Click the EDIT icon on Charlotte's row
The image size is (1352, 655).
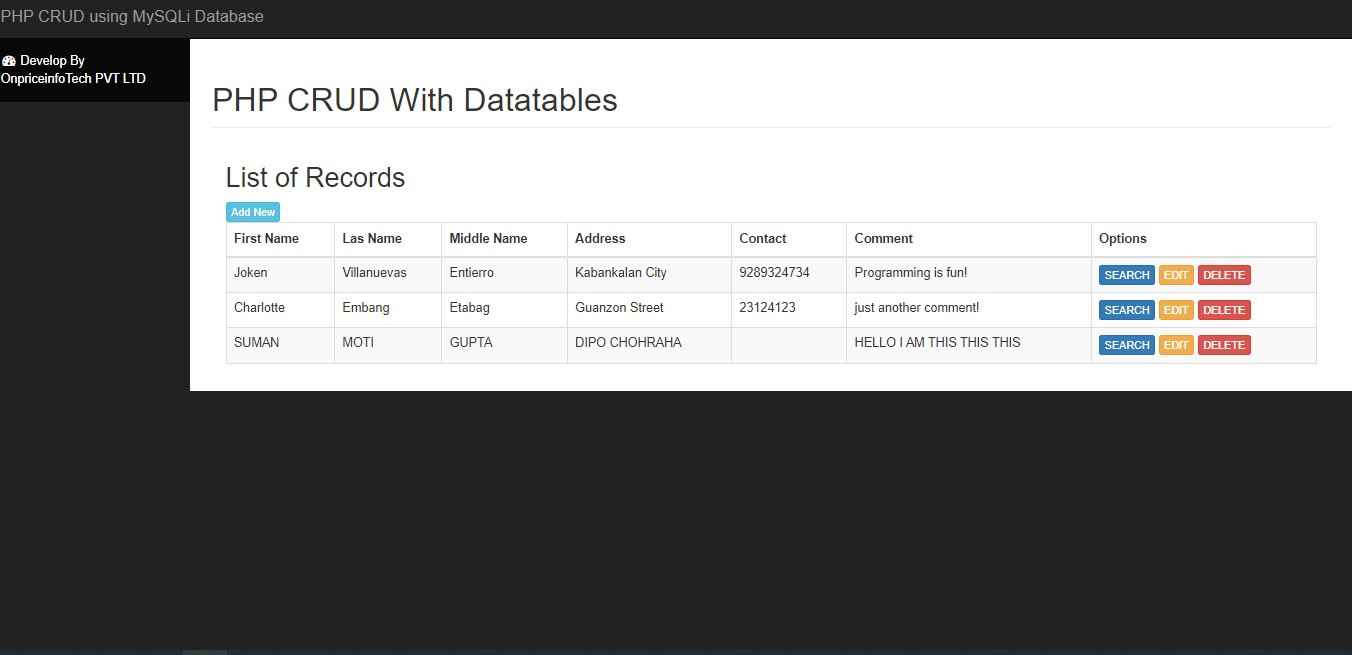(x=1176, y=309)
